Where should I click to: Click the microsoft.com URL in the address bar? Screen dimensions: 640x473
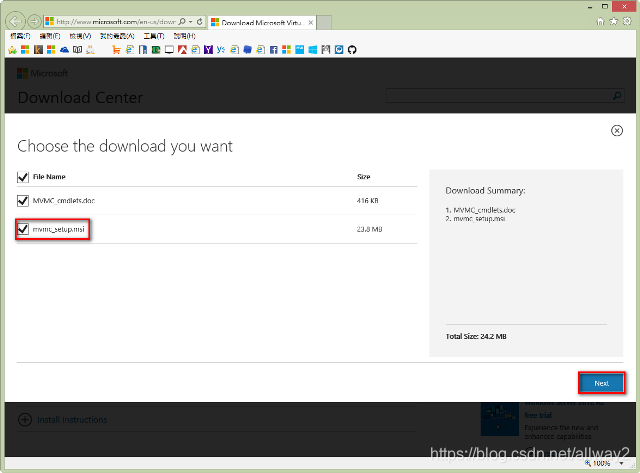[116, 22]
